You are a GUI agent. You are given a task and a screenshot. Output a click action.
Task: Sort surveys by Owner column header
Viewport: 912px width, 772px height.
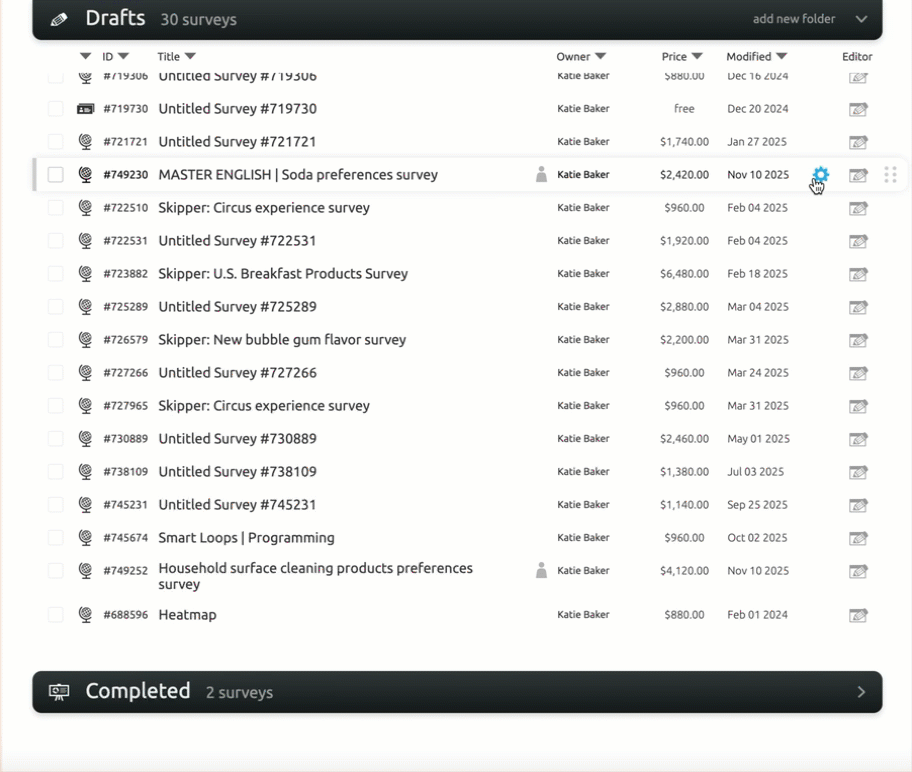click(x=581, y=57)
